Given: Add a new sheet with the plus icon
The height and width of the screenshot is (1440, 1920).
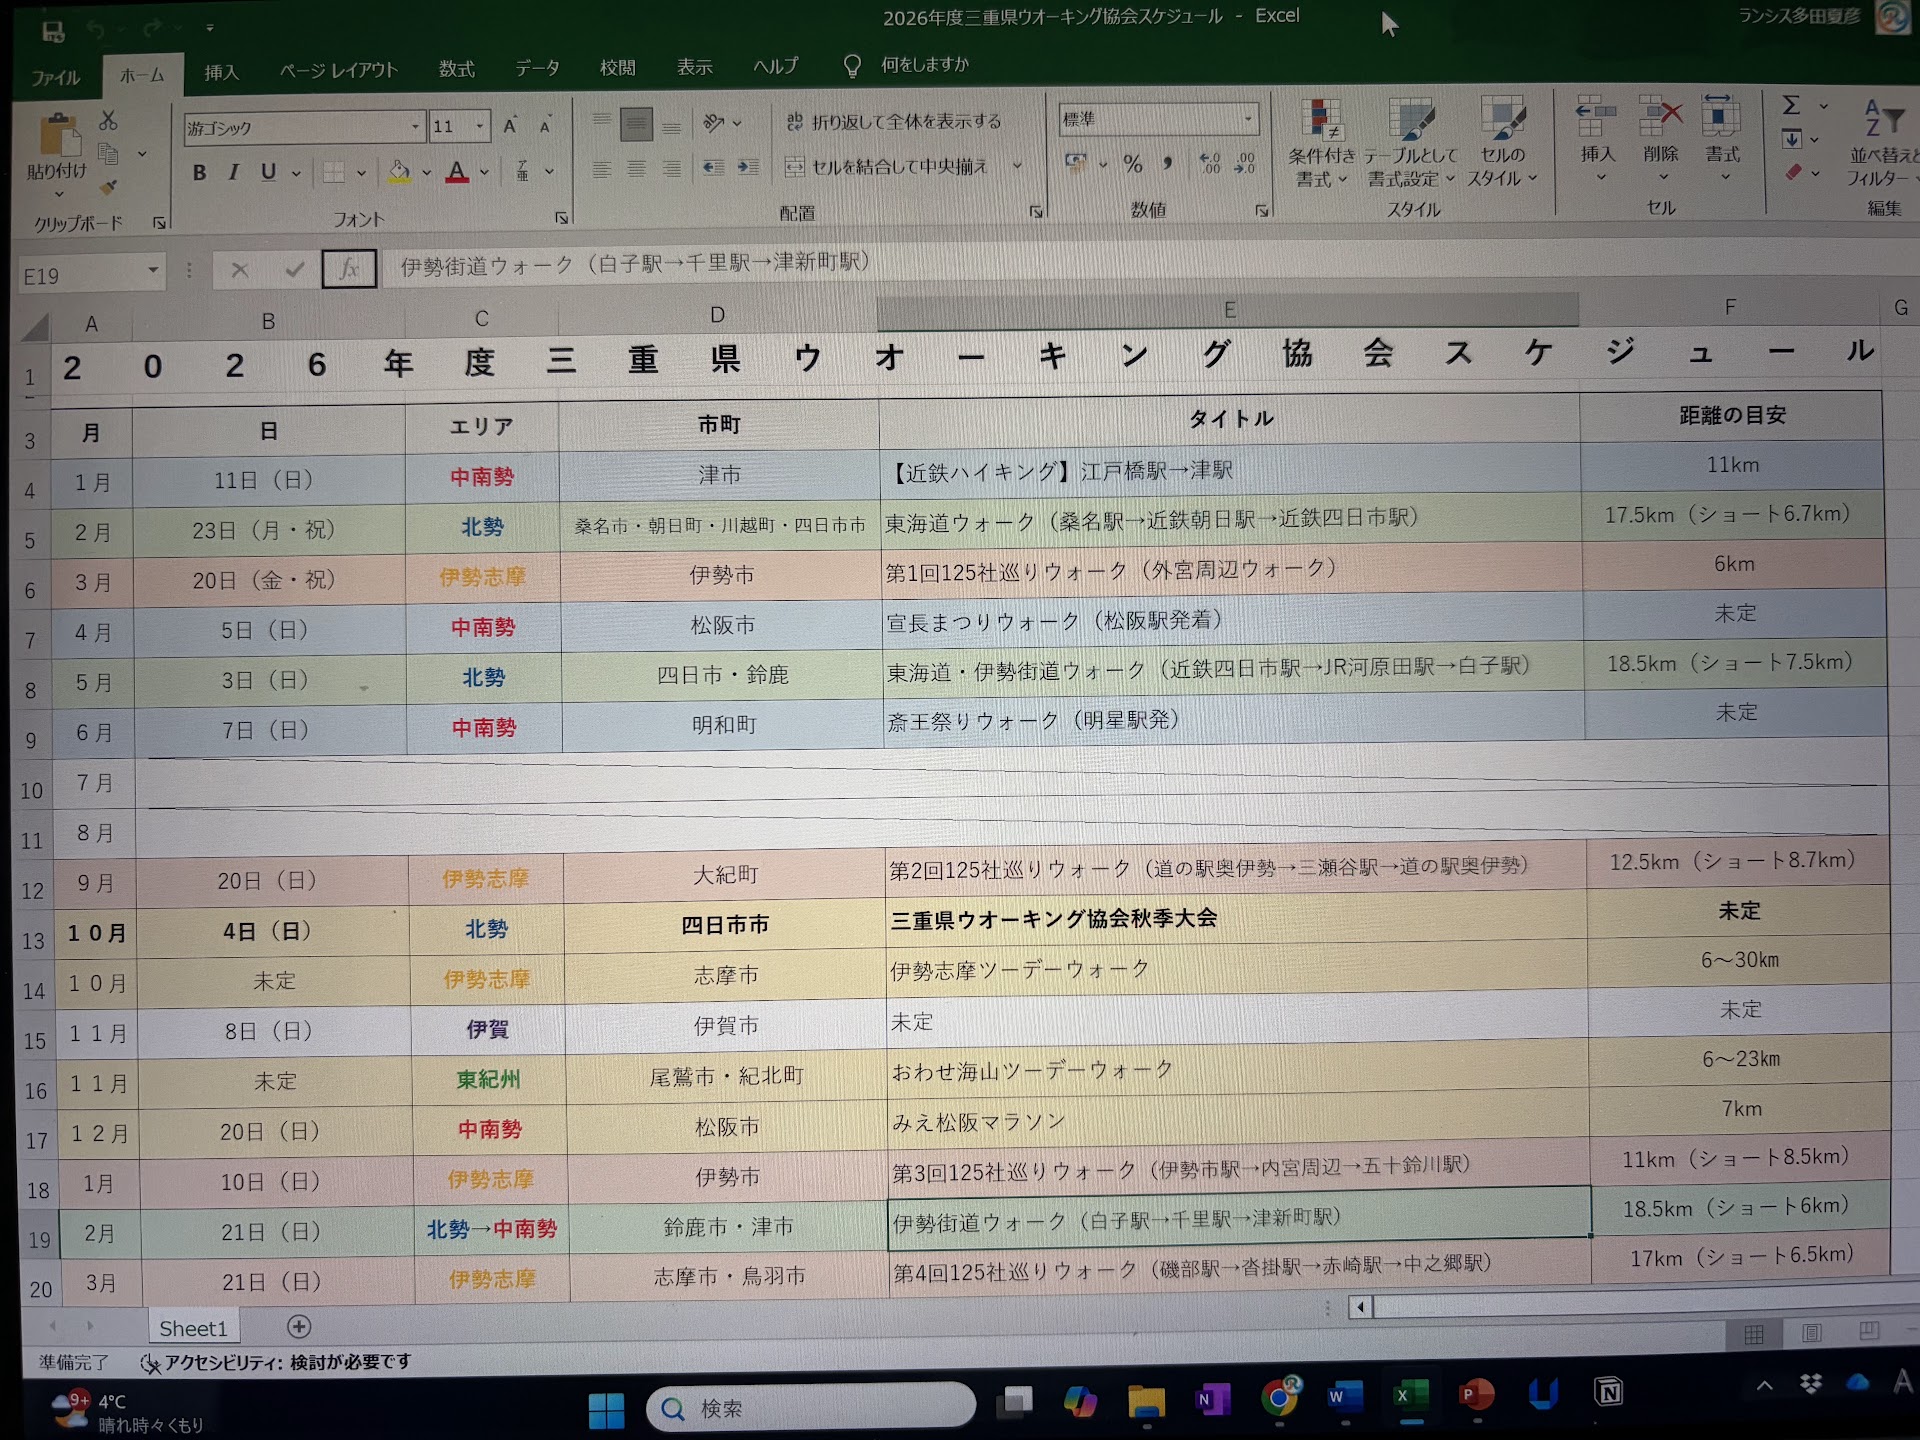Looking at the screenshot, I should [x=299, y=1326].
